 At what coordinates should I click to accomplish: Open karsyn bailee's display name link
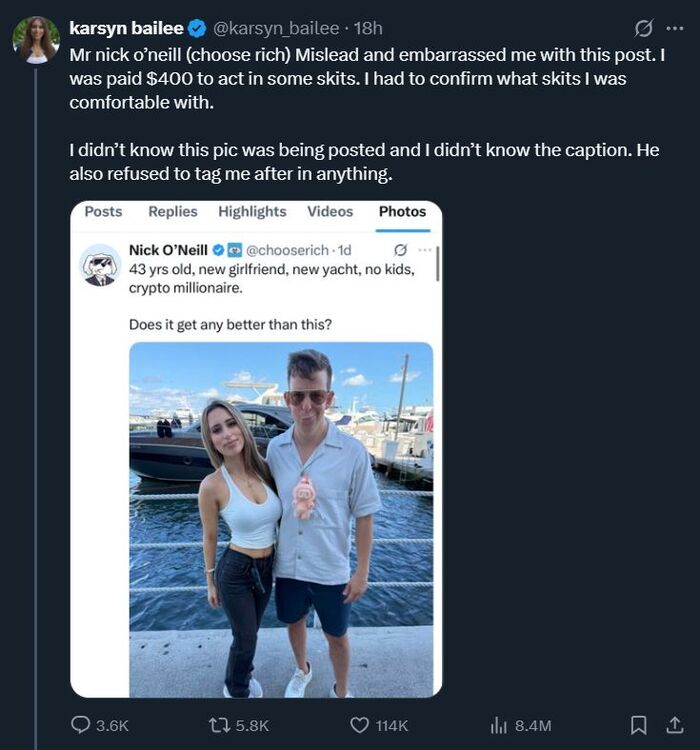[125, 28]
